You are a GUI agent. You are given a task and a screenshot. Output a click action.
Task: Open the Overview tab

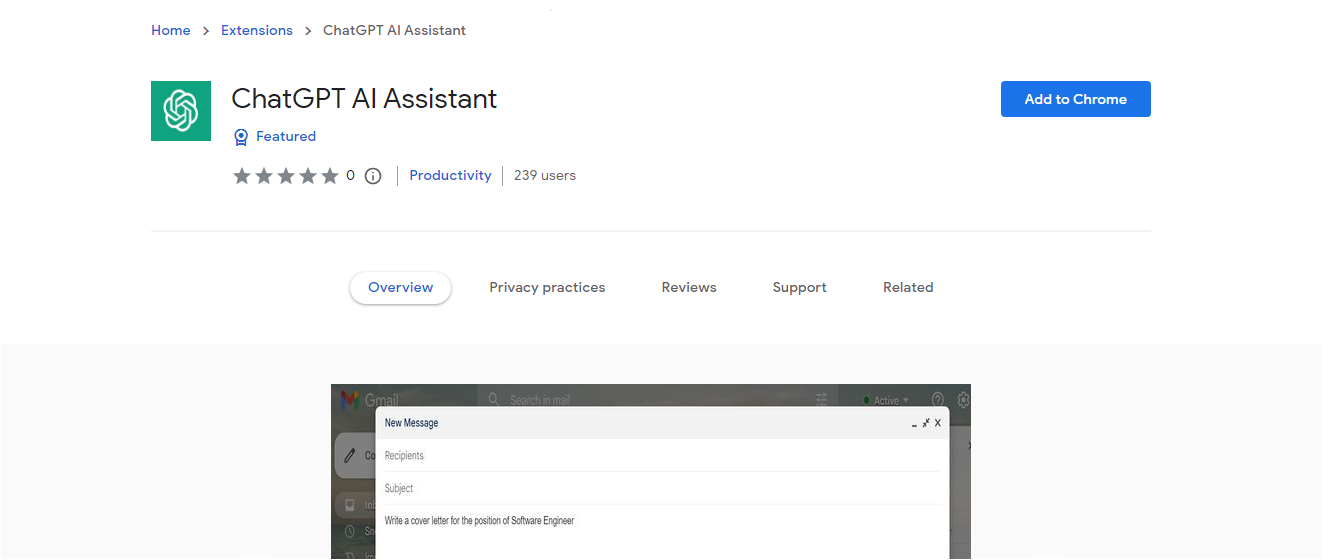tap(400, 288)
